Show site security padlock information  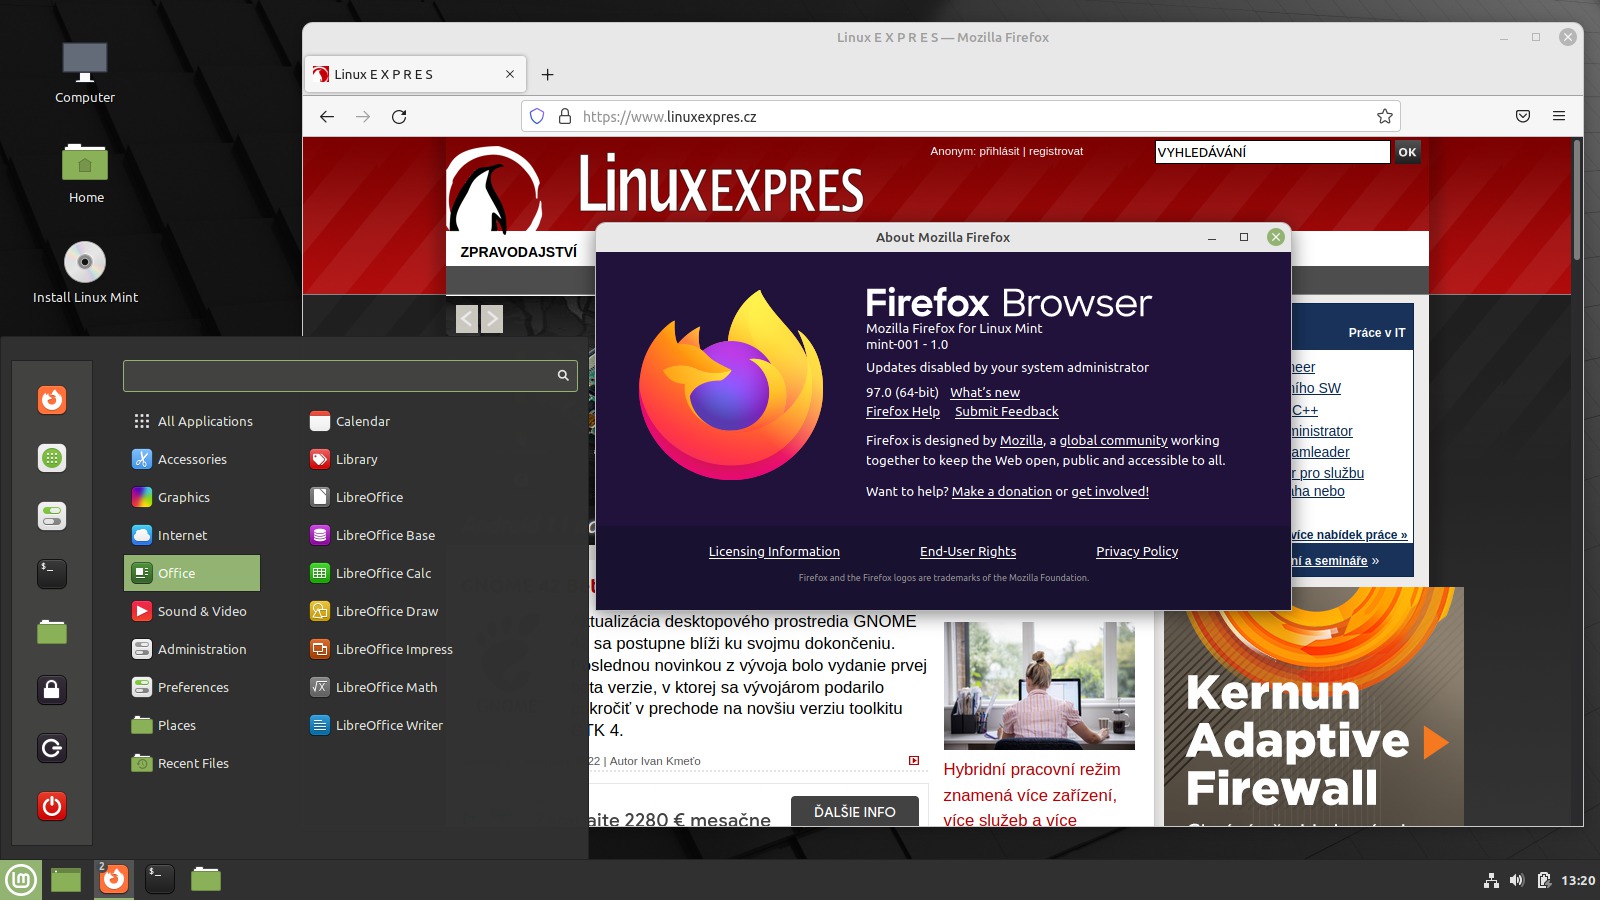[564, 117]
